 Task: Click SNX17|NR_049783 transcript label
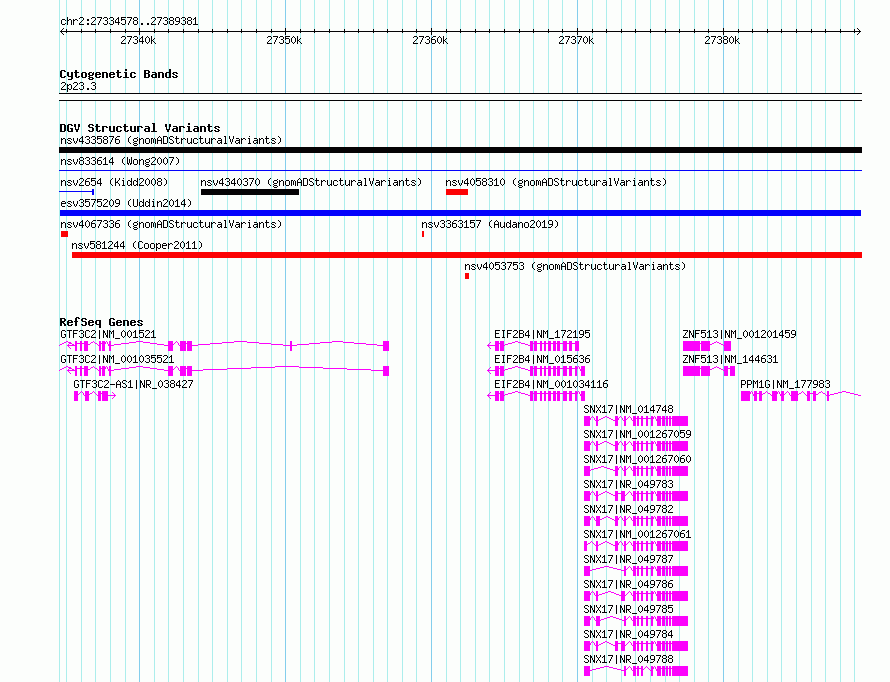pos(628,484)
